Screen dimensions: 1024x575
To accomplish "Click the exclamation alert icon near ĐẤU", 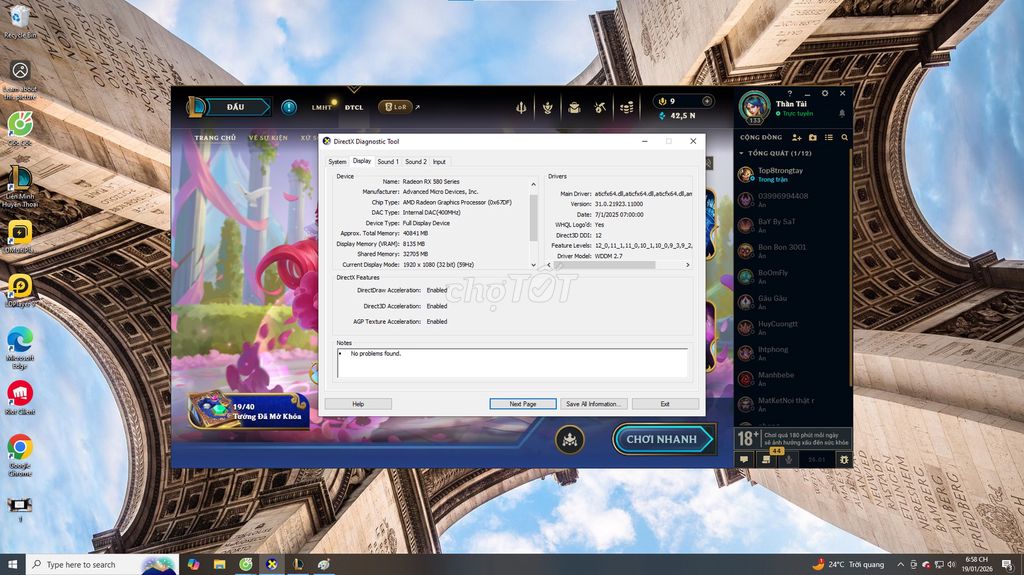I will [x=289, y=107].
